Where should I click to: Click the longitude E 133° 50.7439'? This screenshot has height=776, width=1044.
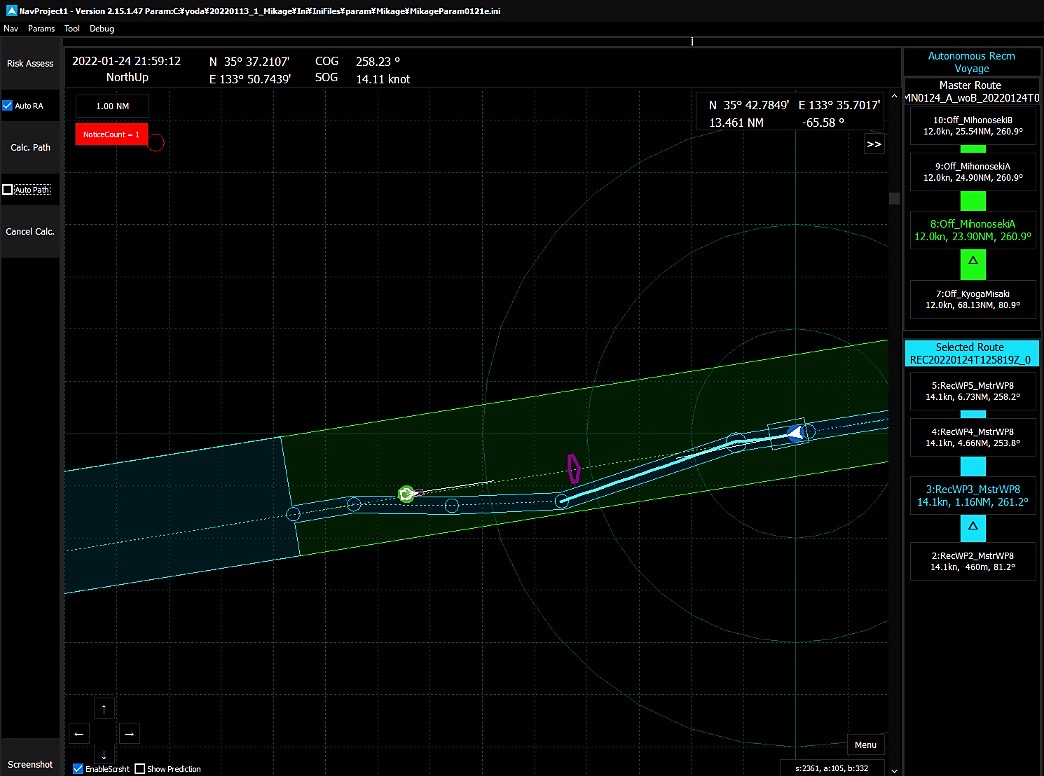coord(250,79)
